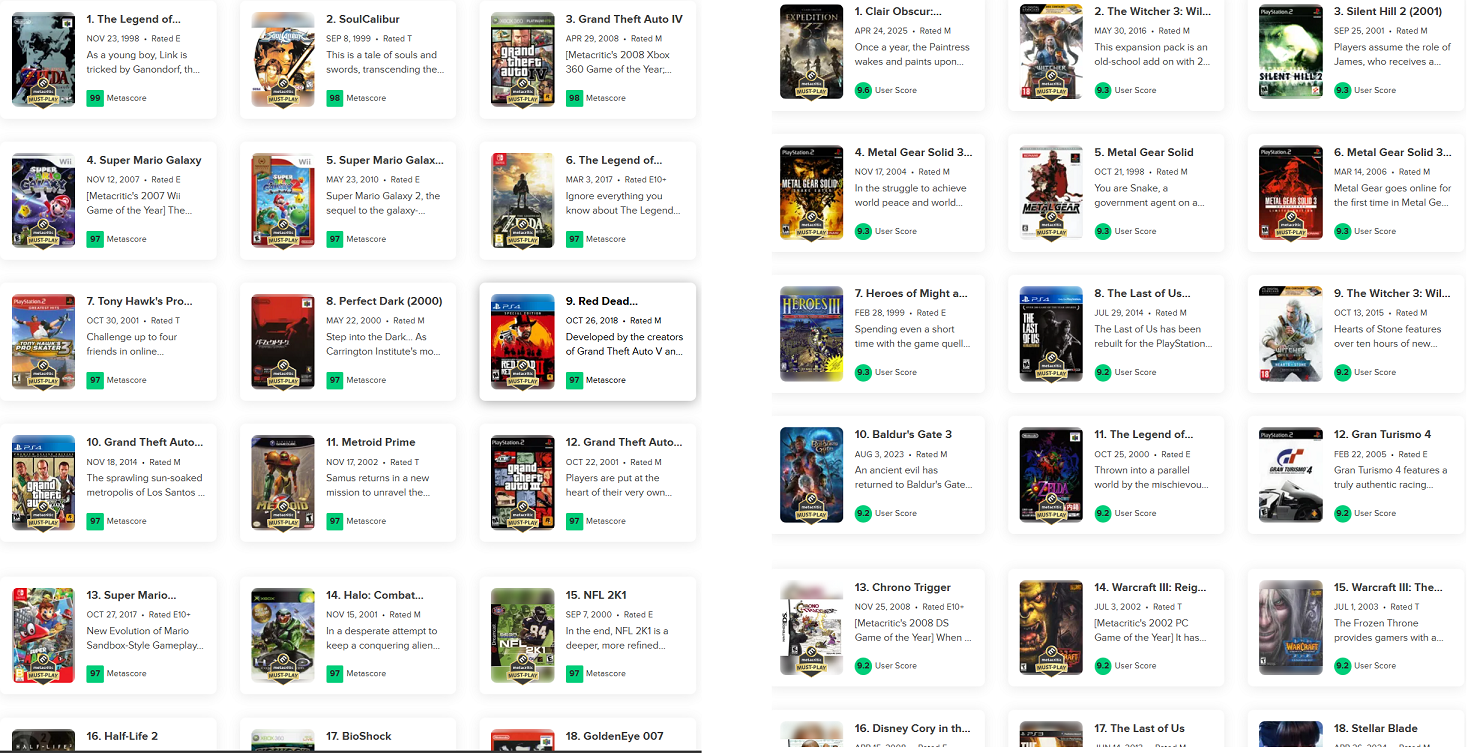This screenshot has width=1480, height=753.
Task: Open the "13. Super Mario..." title link
Action: pyautogui.click(x=131, y=595)
